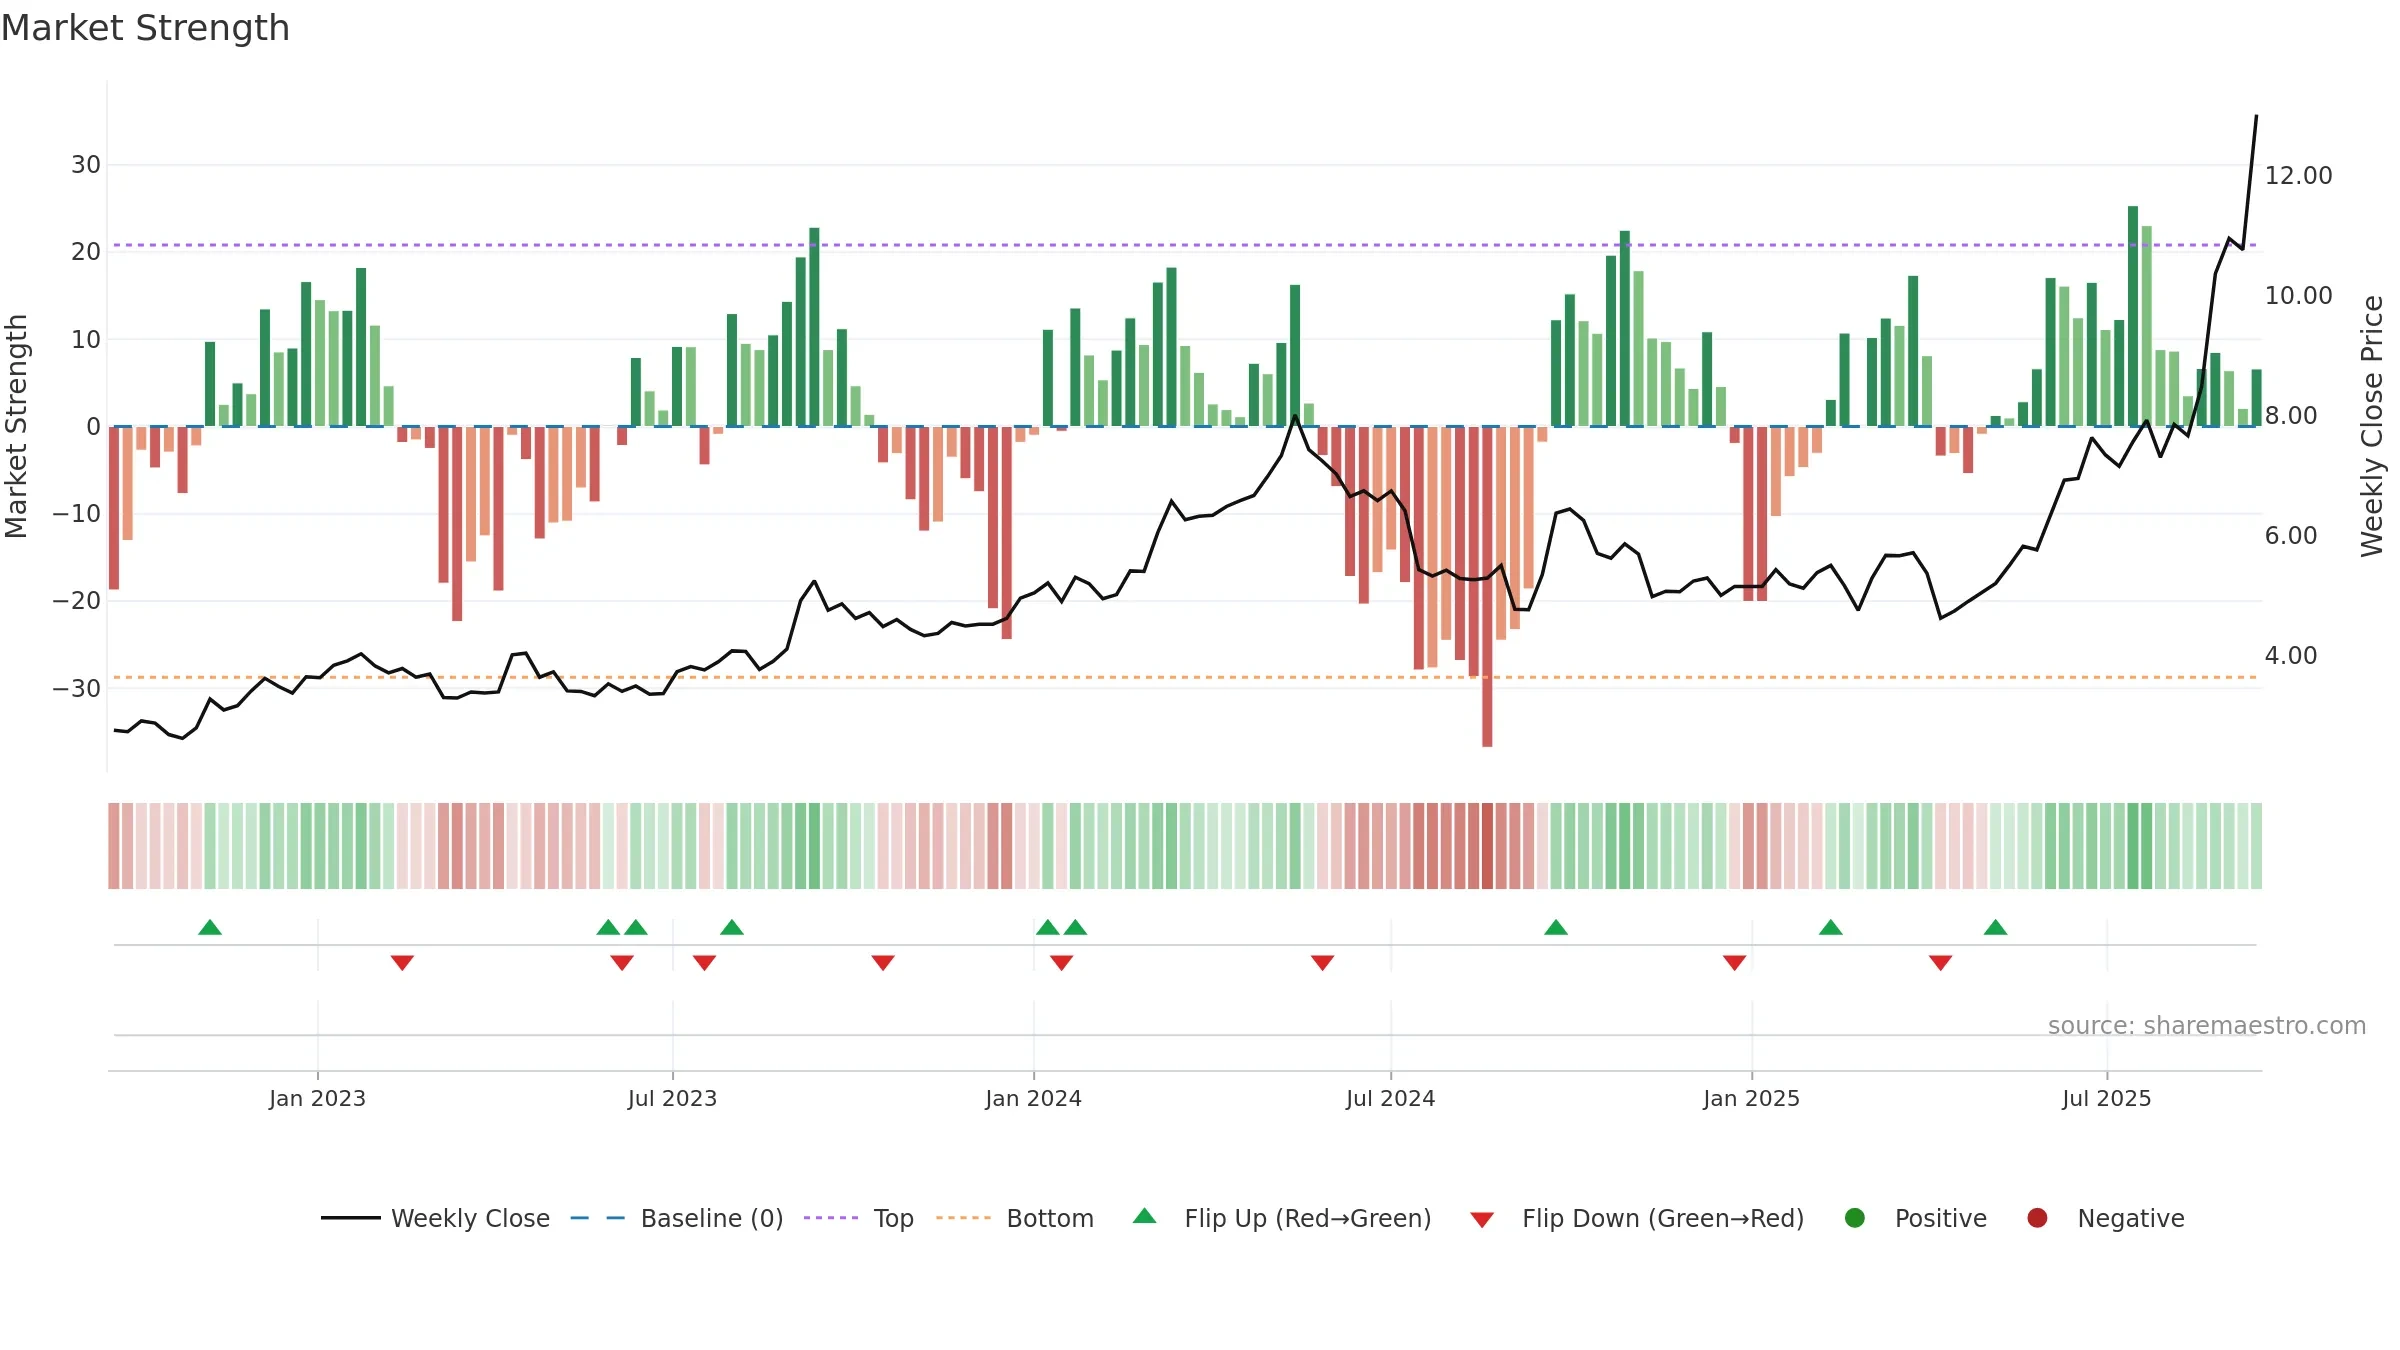Select the flip-down triangle just before Jul 2024
Viewport: 2400px width, 1350px height.
pos(1322,962)
